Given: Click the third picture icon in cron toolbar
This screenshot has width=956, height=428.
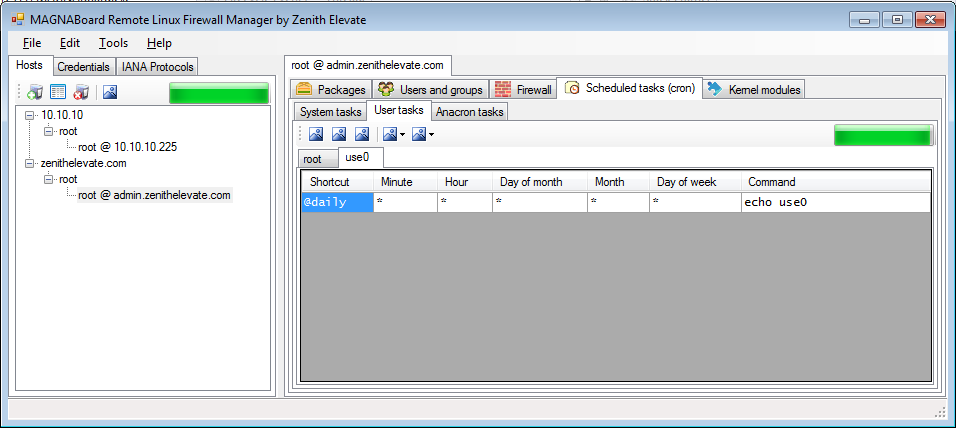Looking at the screenshot, I should (x=362, y=134).
